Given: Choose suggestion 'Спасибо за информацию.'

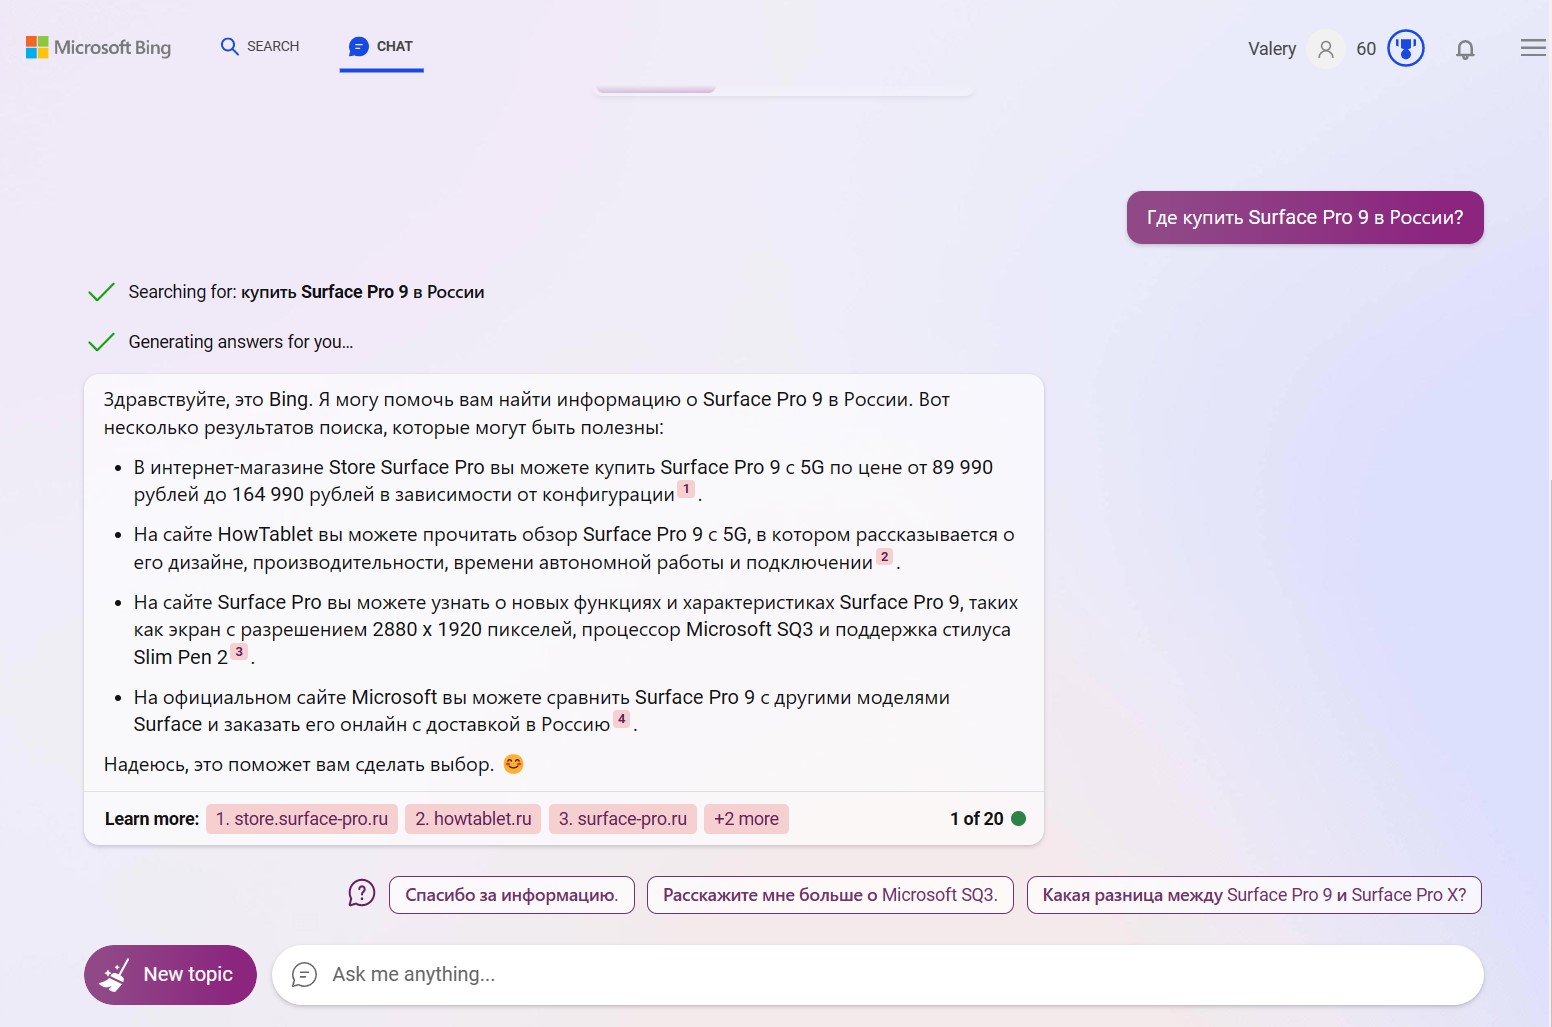Looking at the screenshot, I should coord(511,895).
